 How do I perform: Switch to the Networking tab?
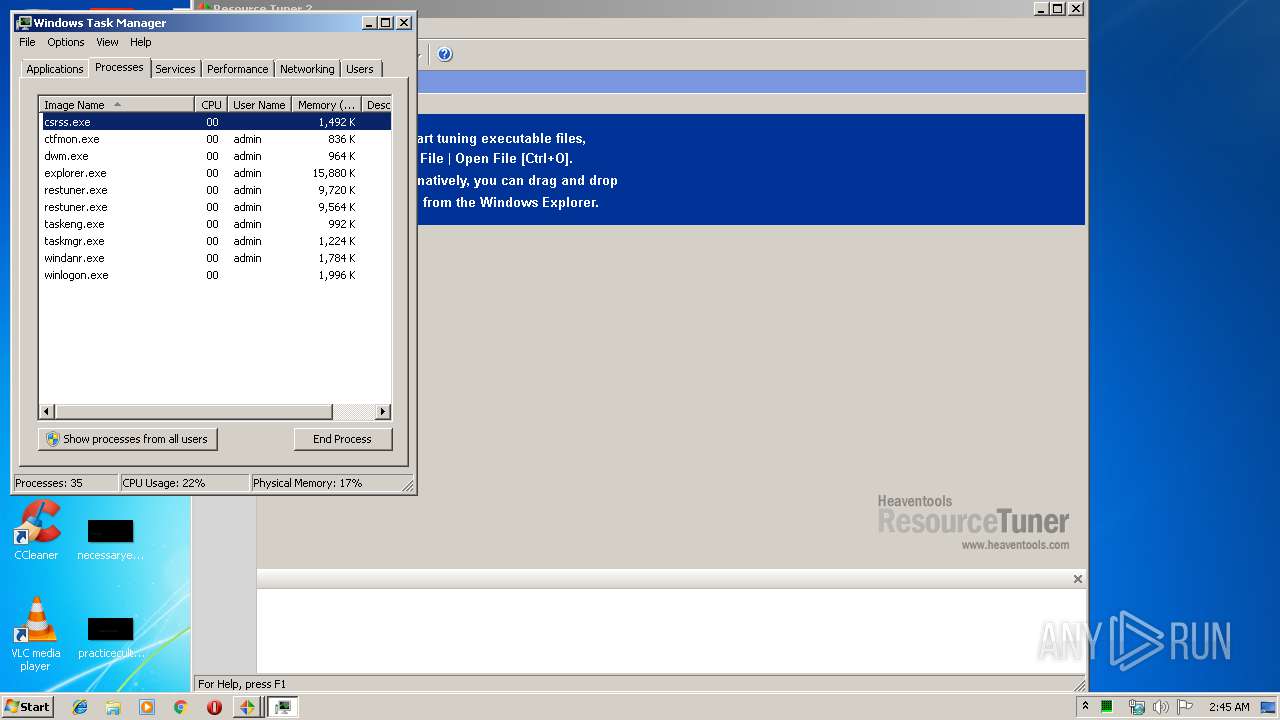pyautogui.click(x=307, y=69)
